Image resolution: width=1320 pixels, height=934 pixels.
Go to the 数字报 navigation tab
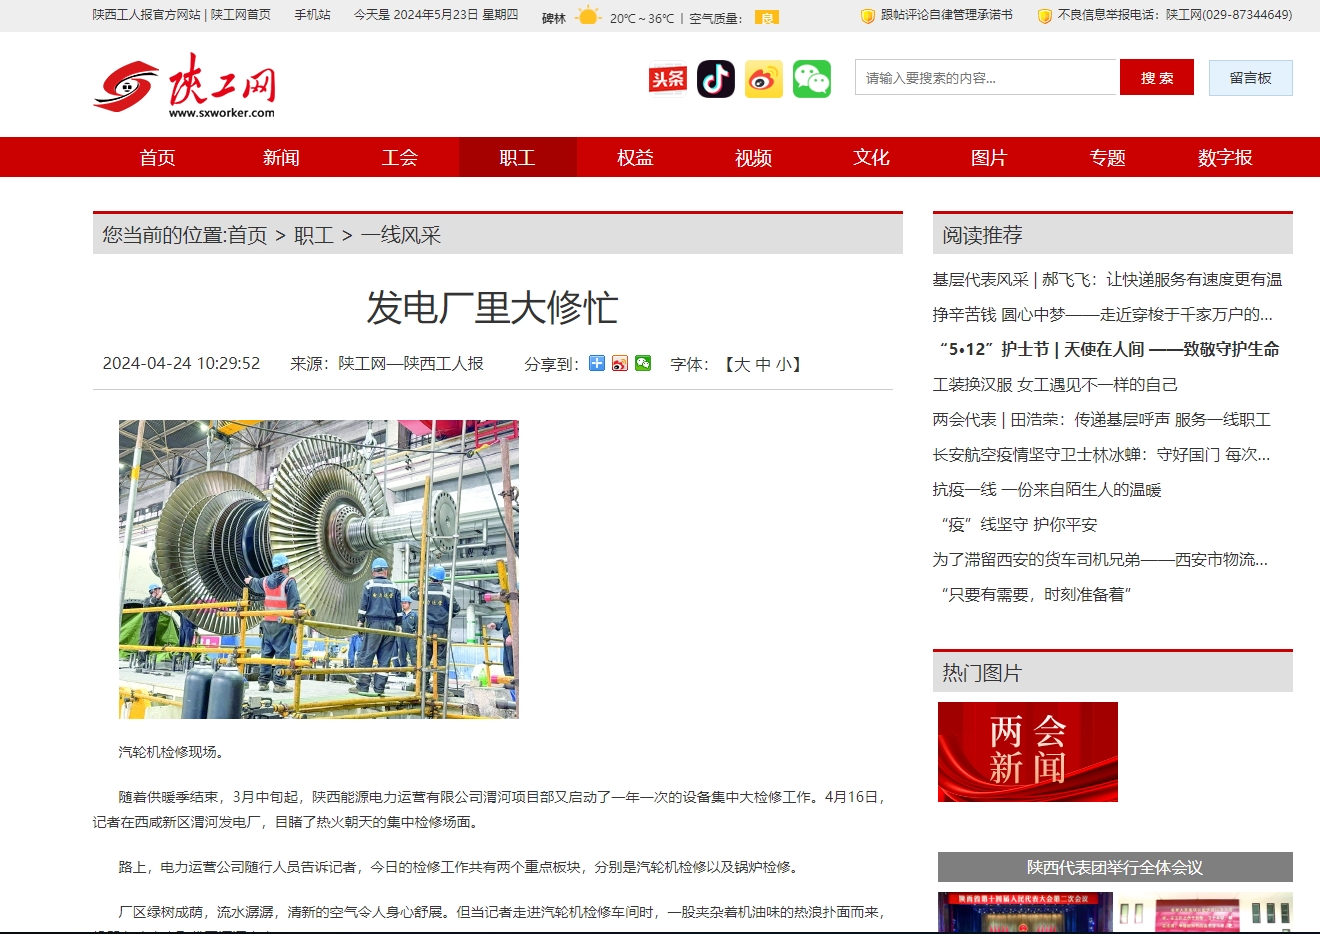[x=1225, y=158]
